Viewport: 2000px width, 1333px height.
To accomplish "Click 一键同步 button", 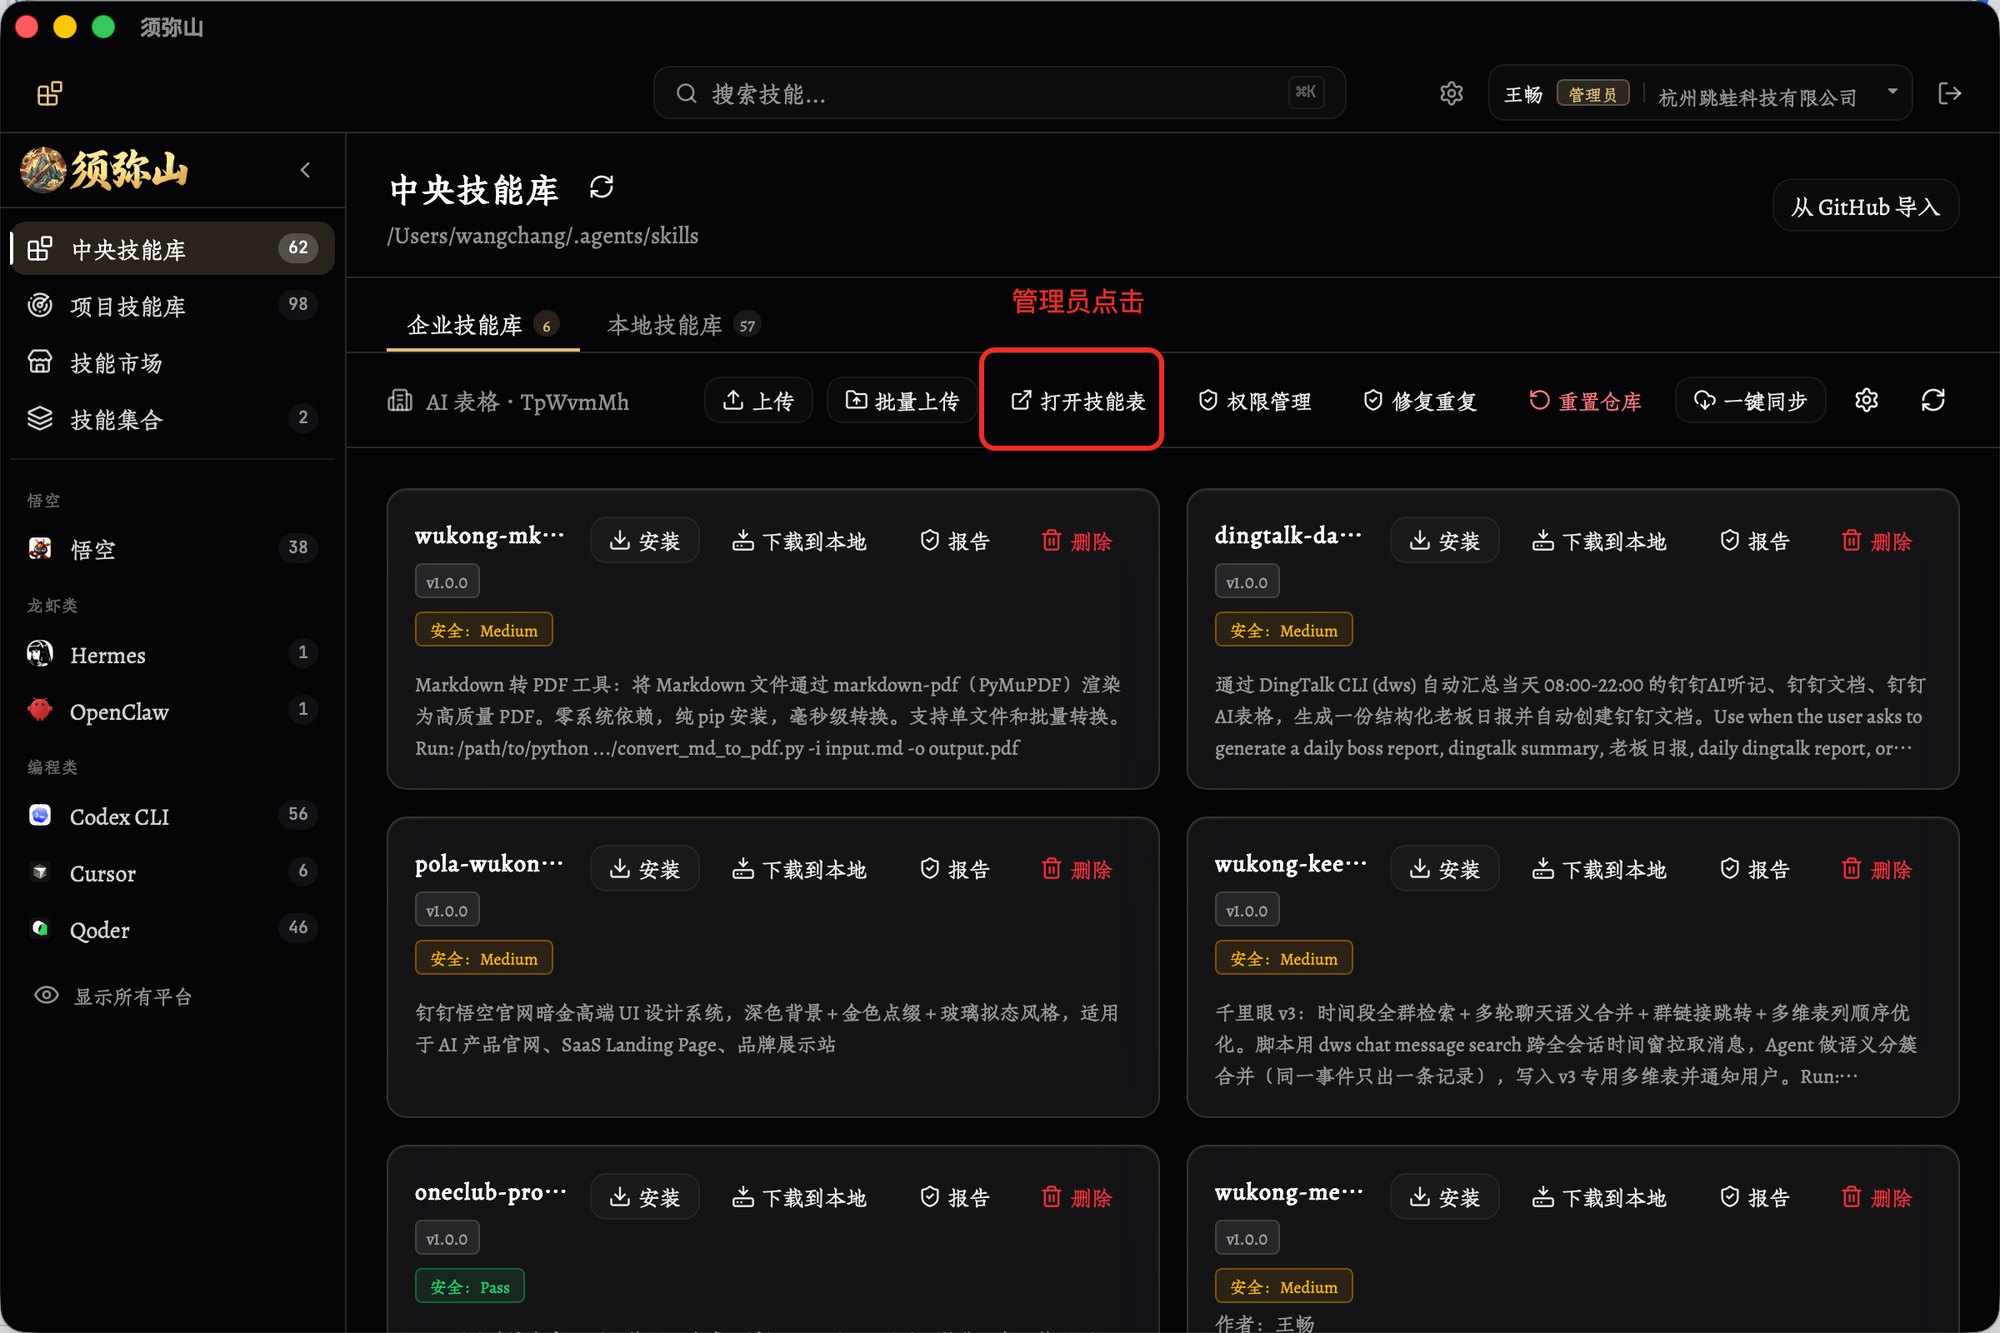I will point(1750,401).
